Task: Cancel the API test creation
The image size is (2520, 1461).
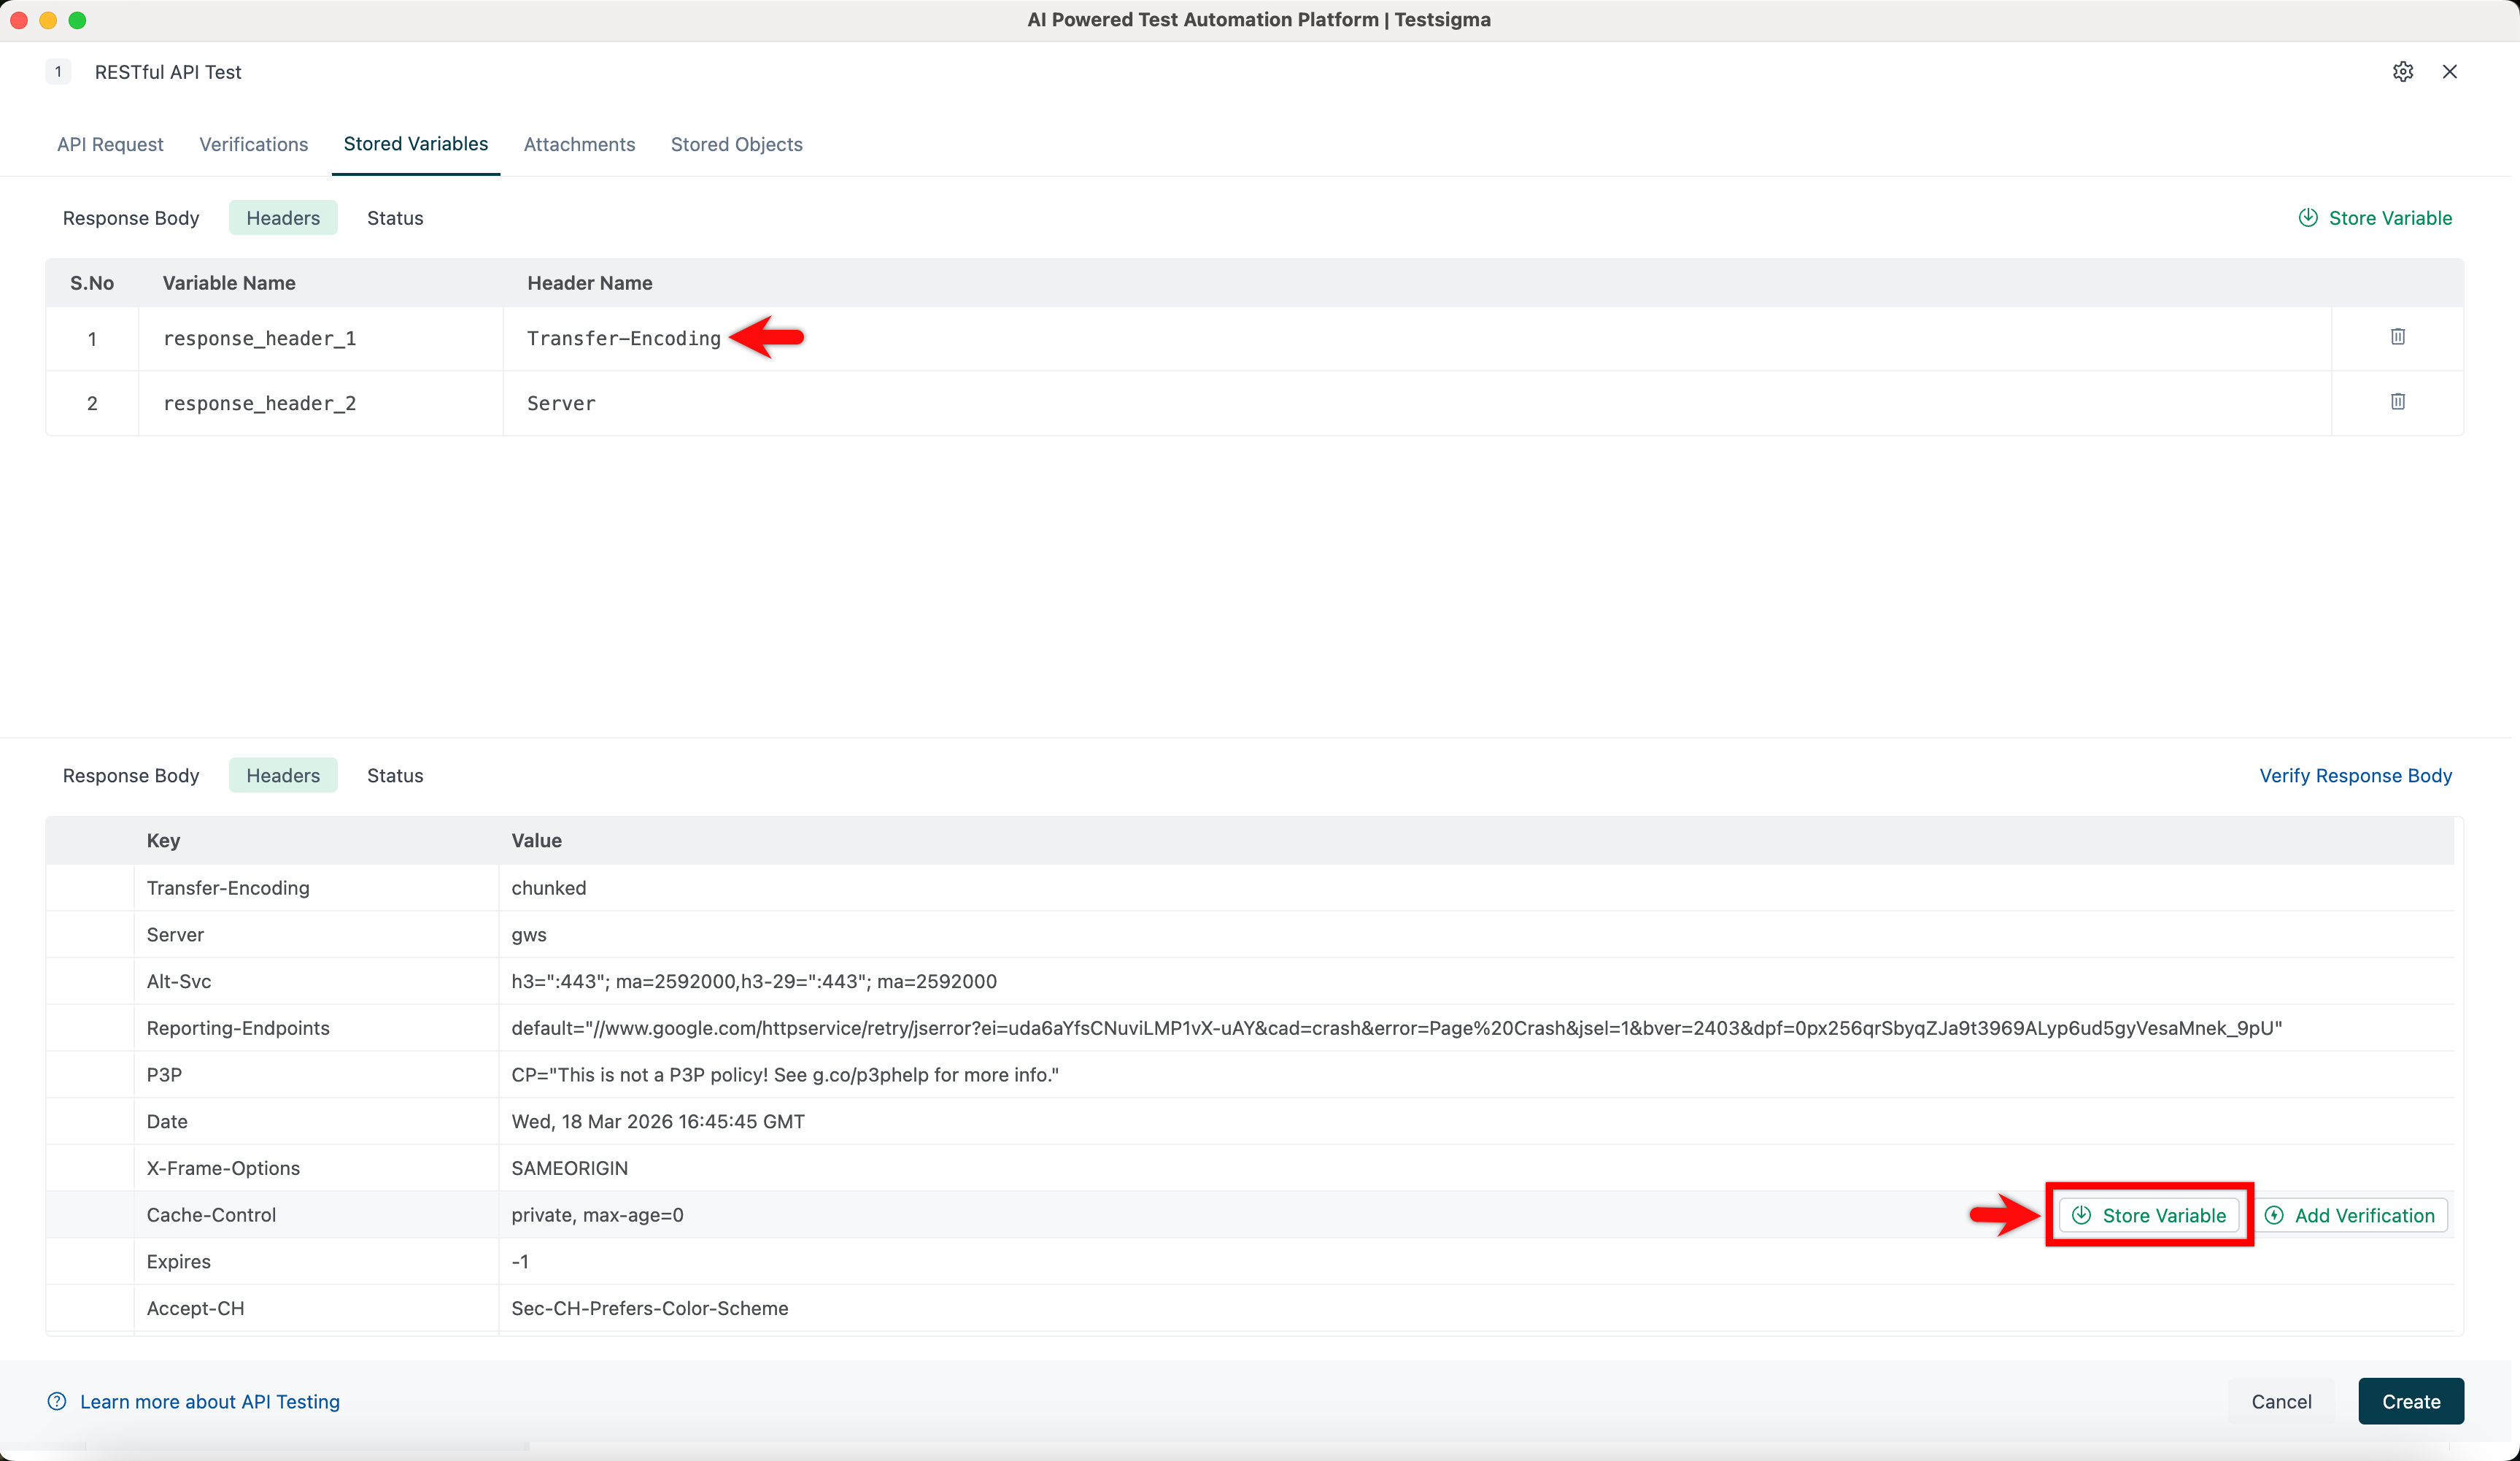Action: click(2281, 1401)
